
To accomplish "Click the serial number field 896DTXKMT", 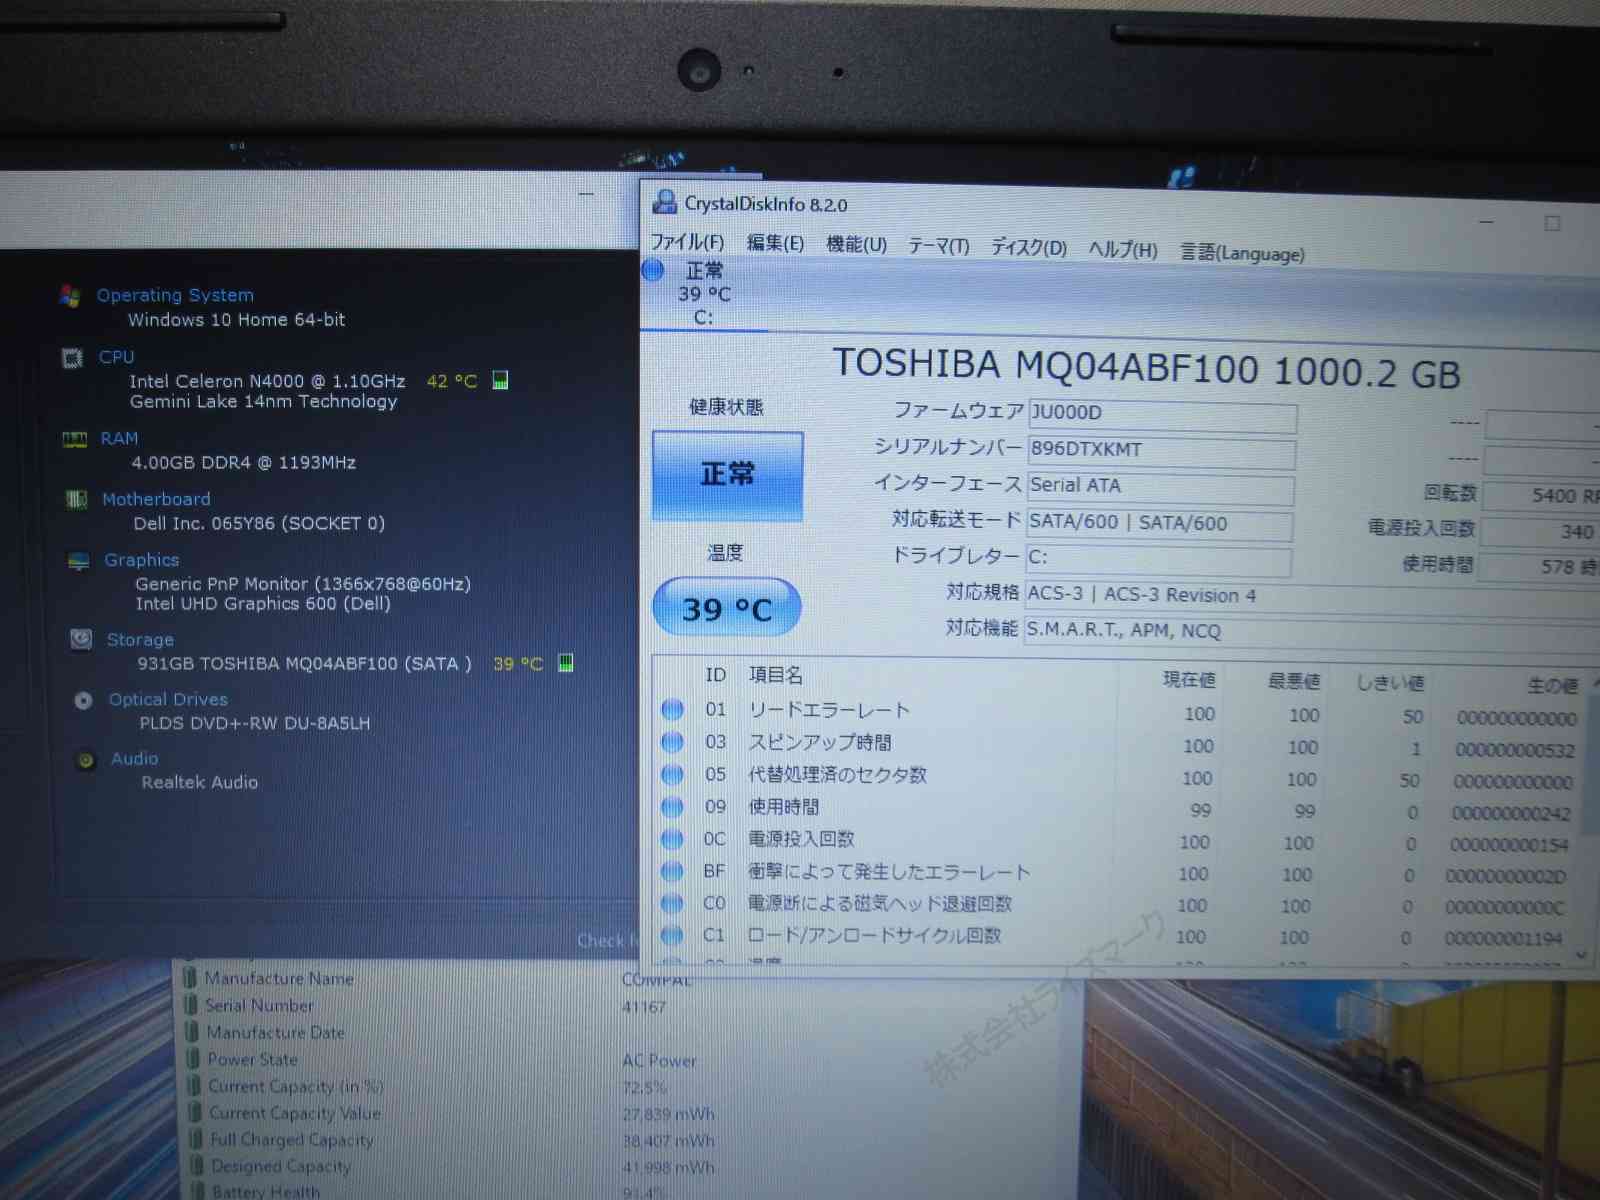I will [x=1161, y=450].
